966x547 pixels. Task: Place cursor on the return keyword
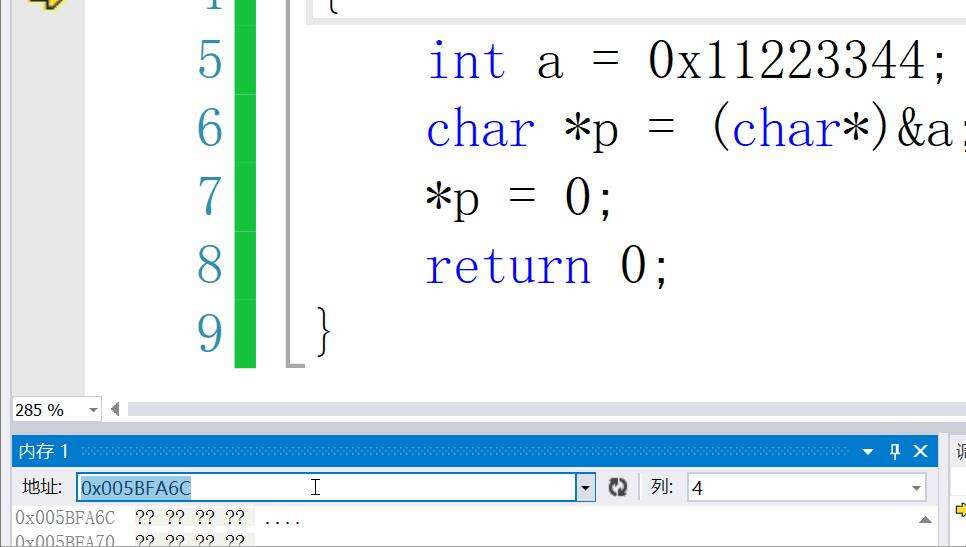click(x=508, y=266)
